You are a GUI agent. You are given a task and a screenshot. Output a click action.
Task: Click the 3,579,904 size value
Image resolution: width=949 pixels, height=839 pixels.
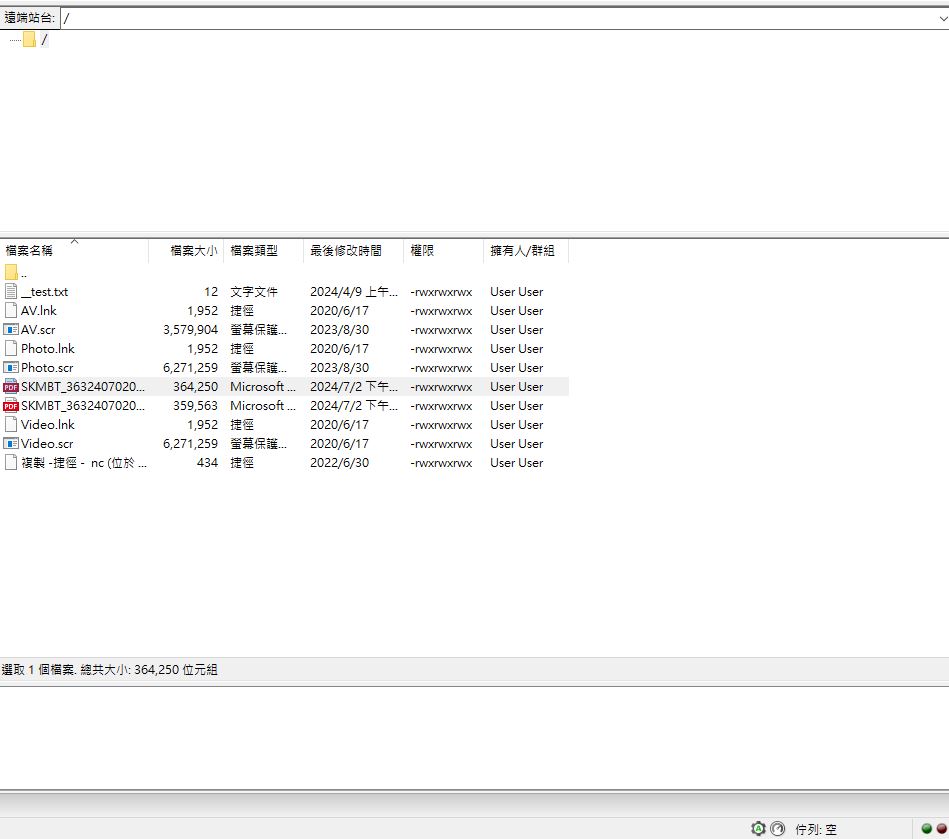point(190,330)
